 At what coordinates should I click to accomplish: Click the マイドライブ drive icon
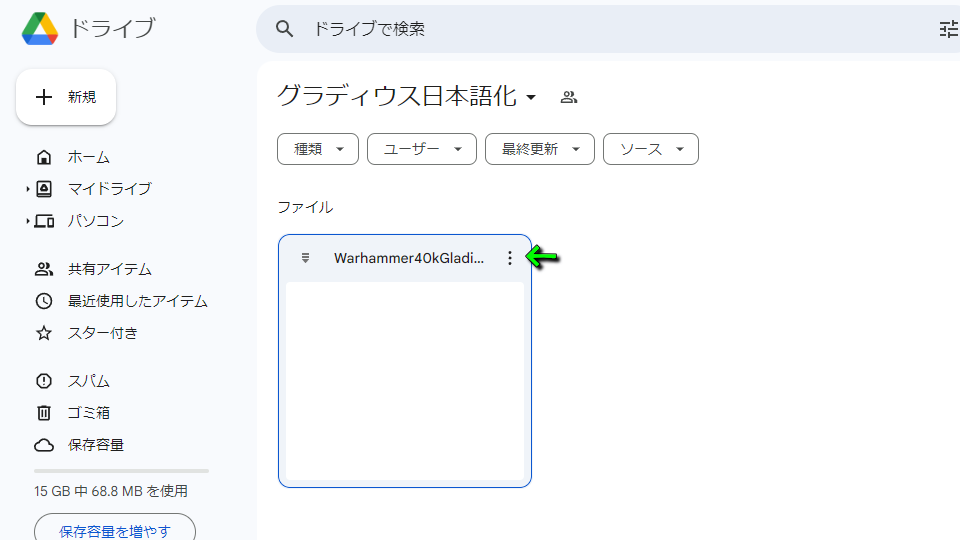coord(43,189)
